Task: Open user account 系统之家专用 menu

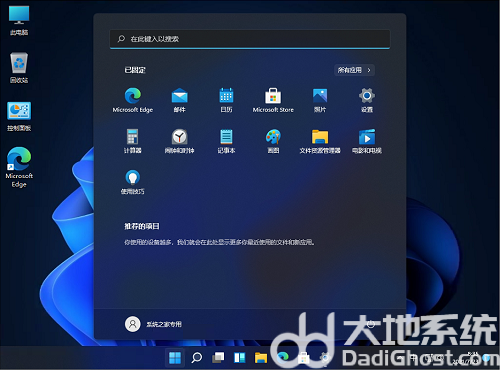Action: pos(154,324)
